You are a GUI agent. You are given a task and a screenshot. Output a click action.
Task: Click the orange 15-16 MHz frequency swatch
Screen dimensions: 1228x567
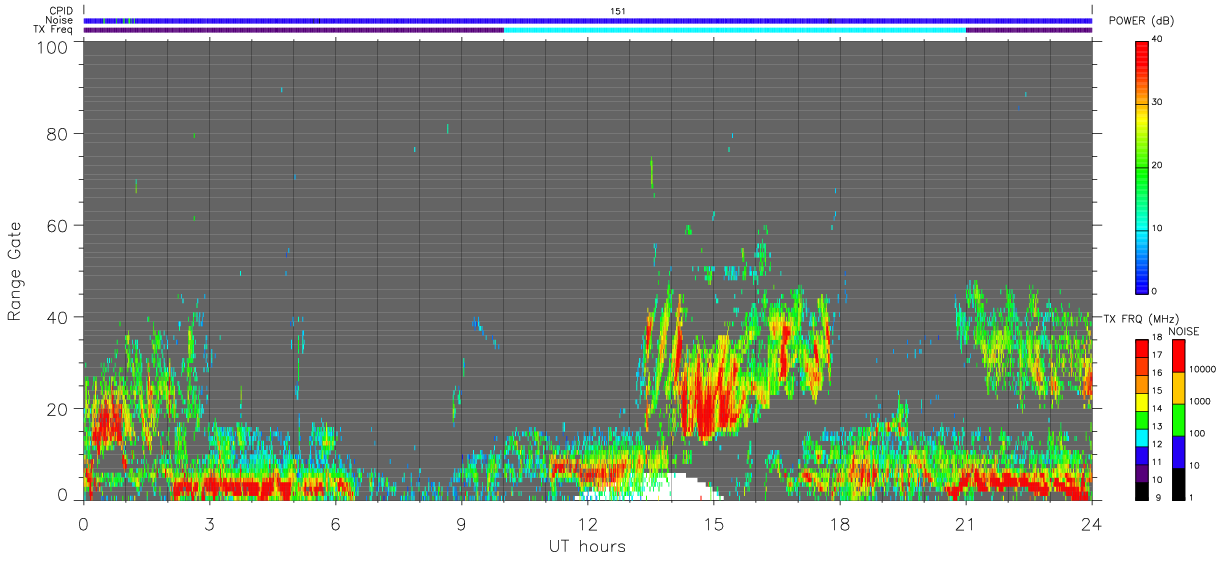(1141, 383)
